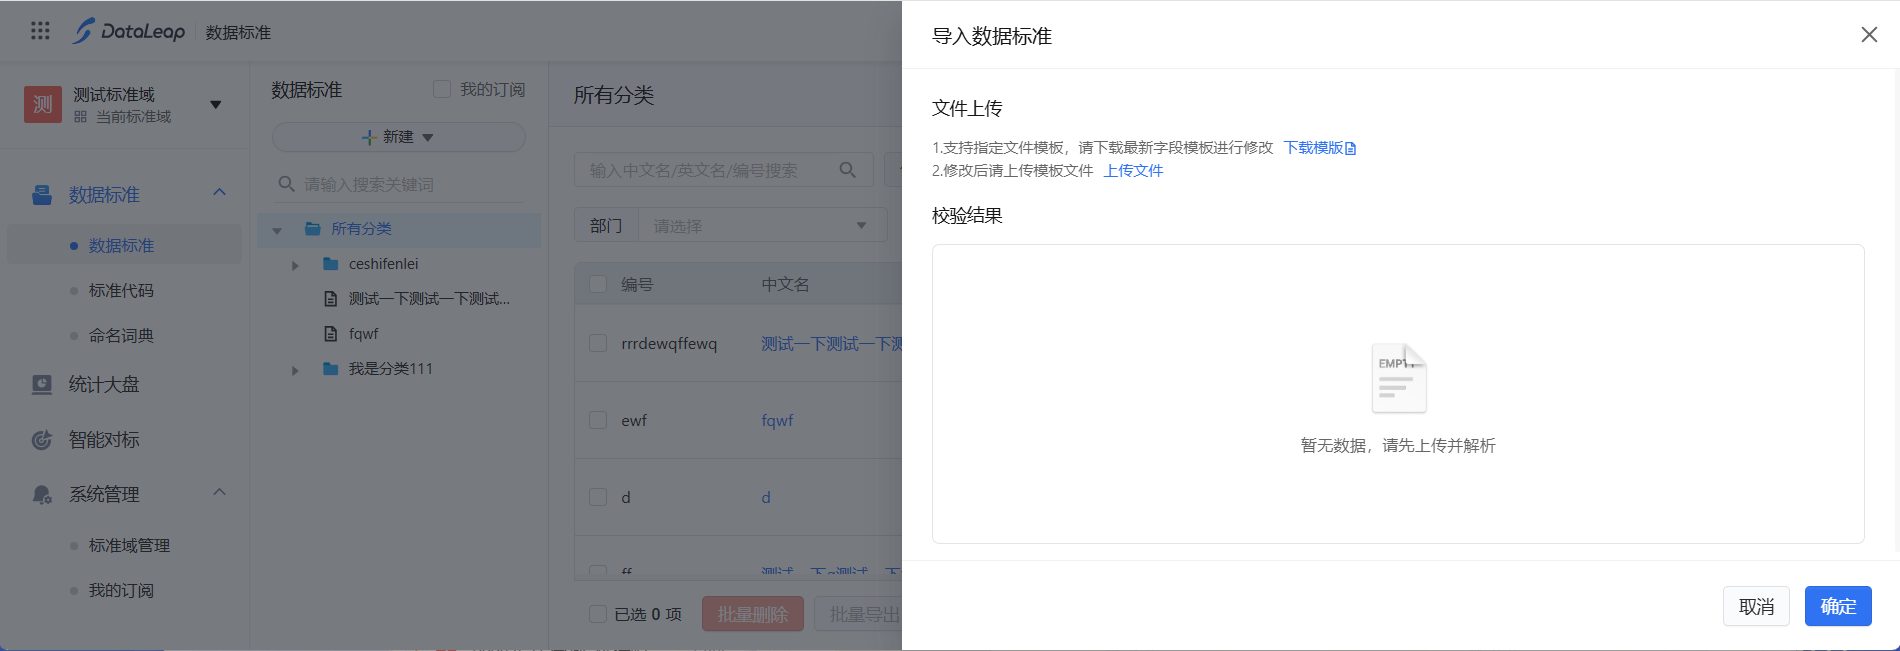Check the d row checkbox

598,497
